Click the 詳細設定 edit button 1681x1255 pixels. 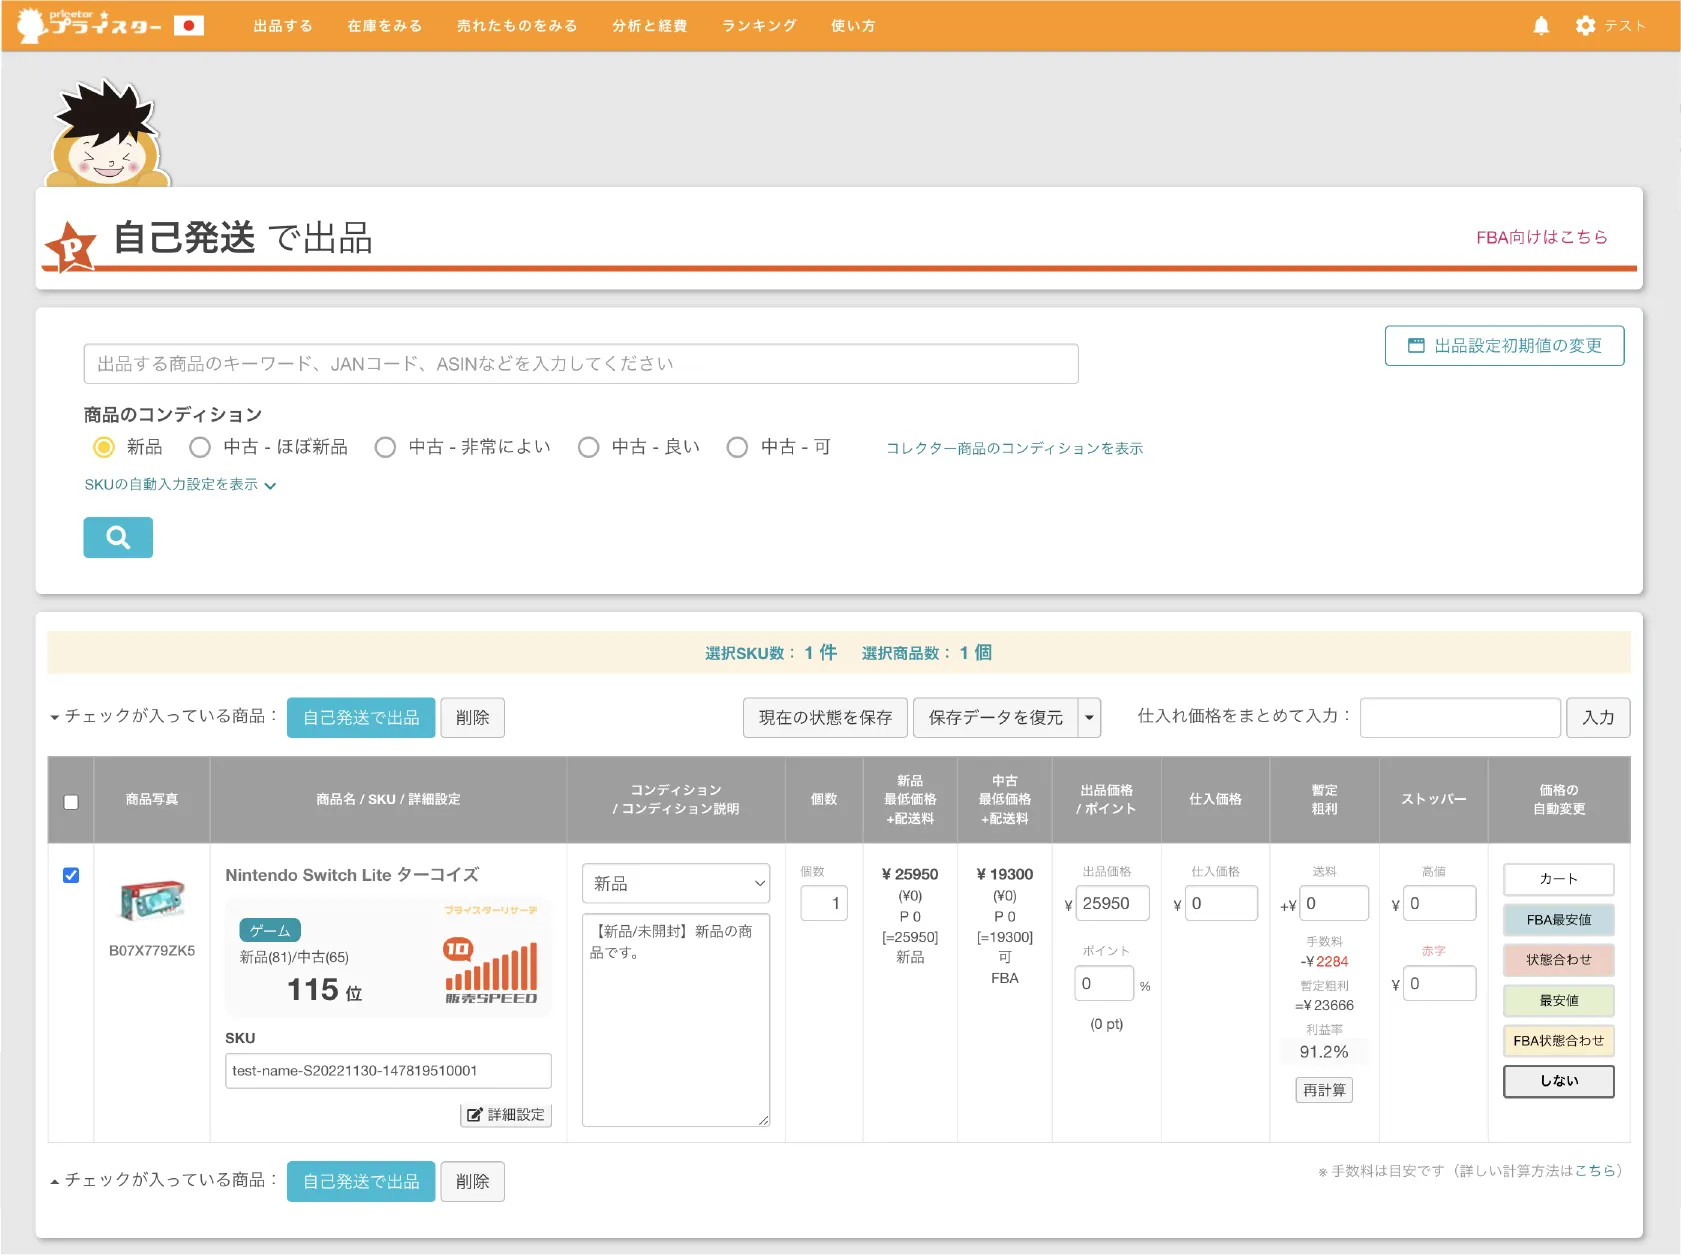coord(506,1114)
